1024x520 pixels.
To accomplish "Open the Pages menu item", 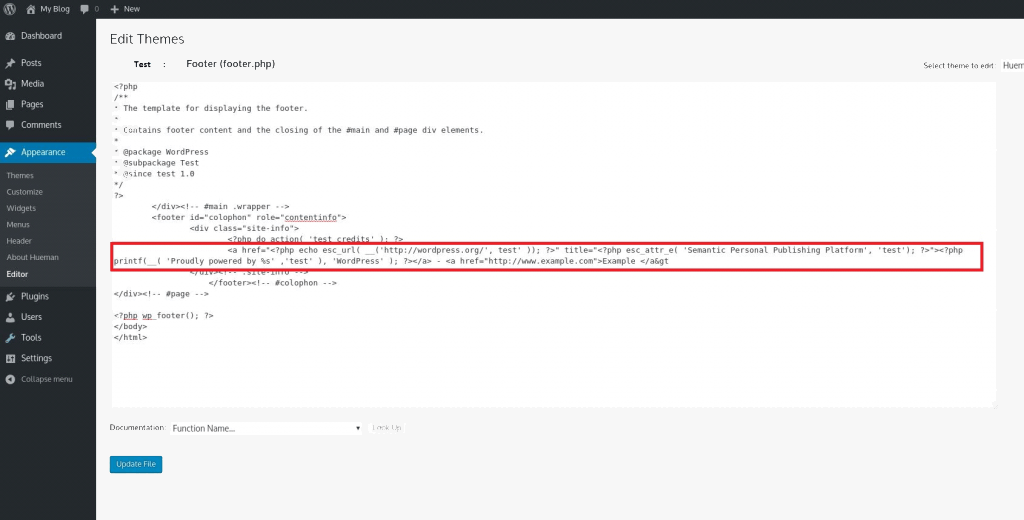I will [x=32, y=105].
